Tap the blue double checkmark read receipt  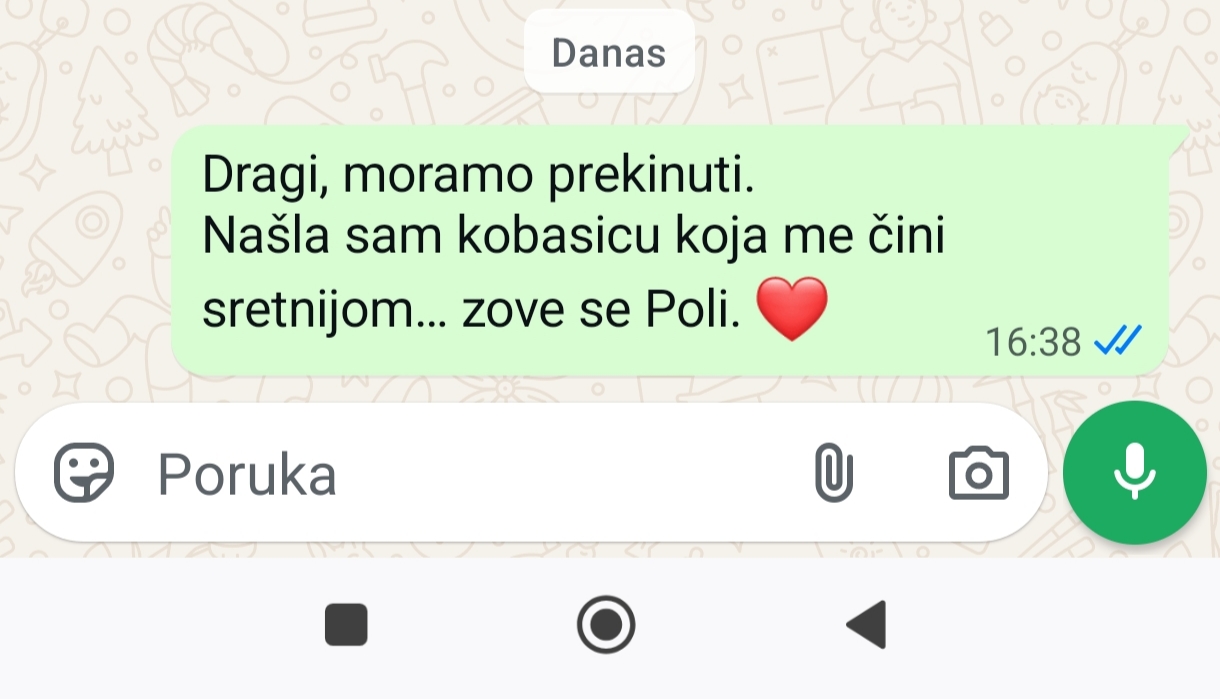click(x=1118, y=342)
